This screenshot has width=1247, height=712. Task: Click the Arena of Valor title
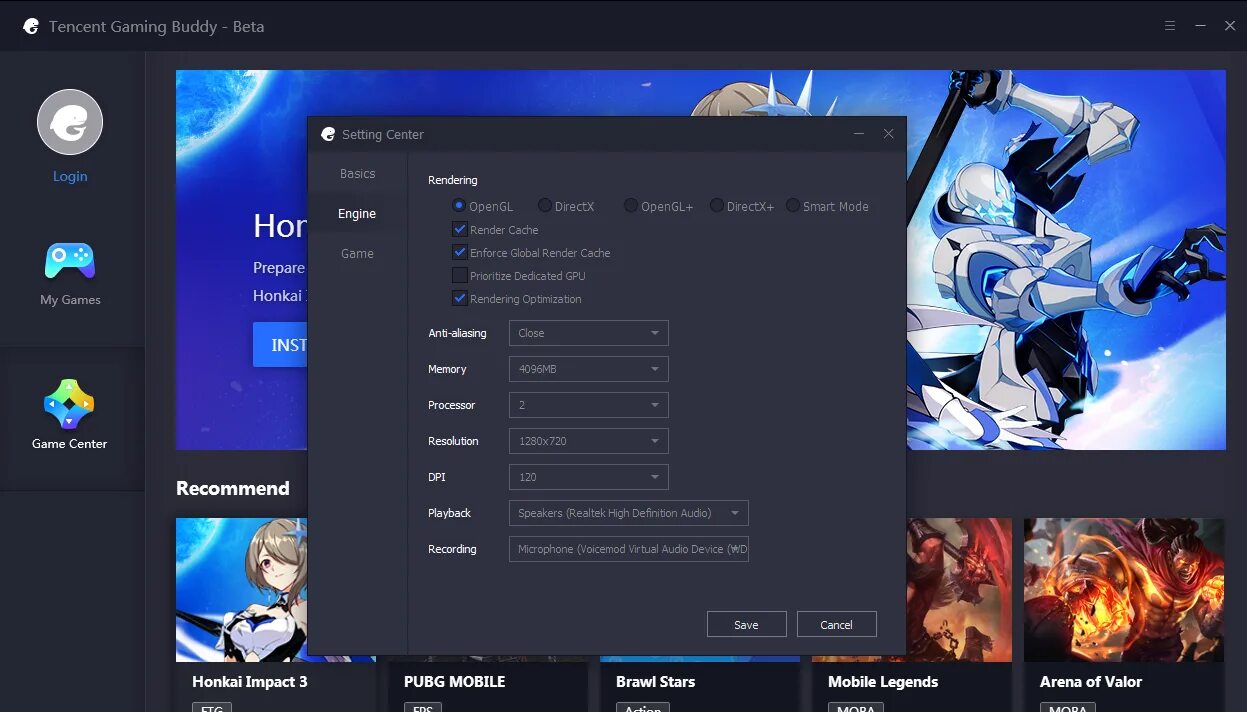pos(1091,682)
